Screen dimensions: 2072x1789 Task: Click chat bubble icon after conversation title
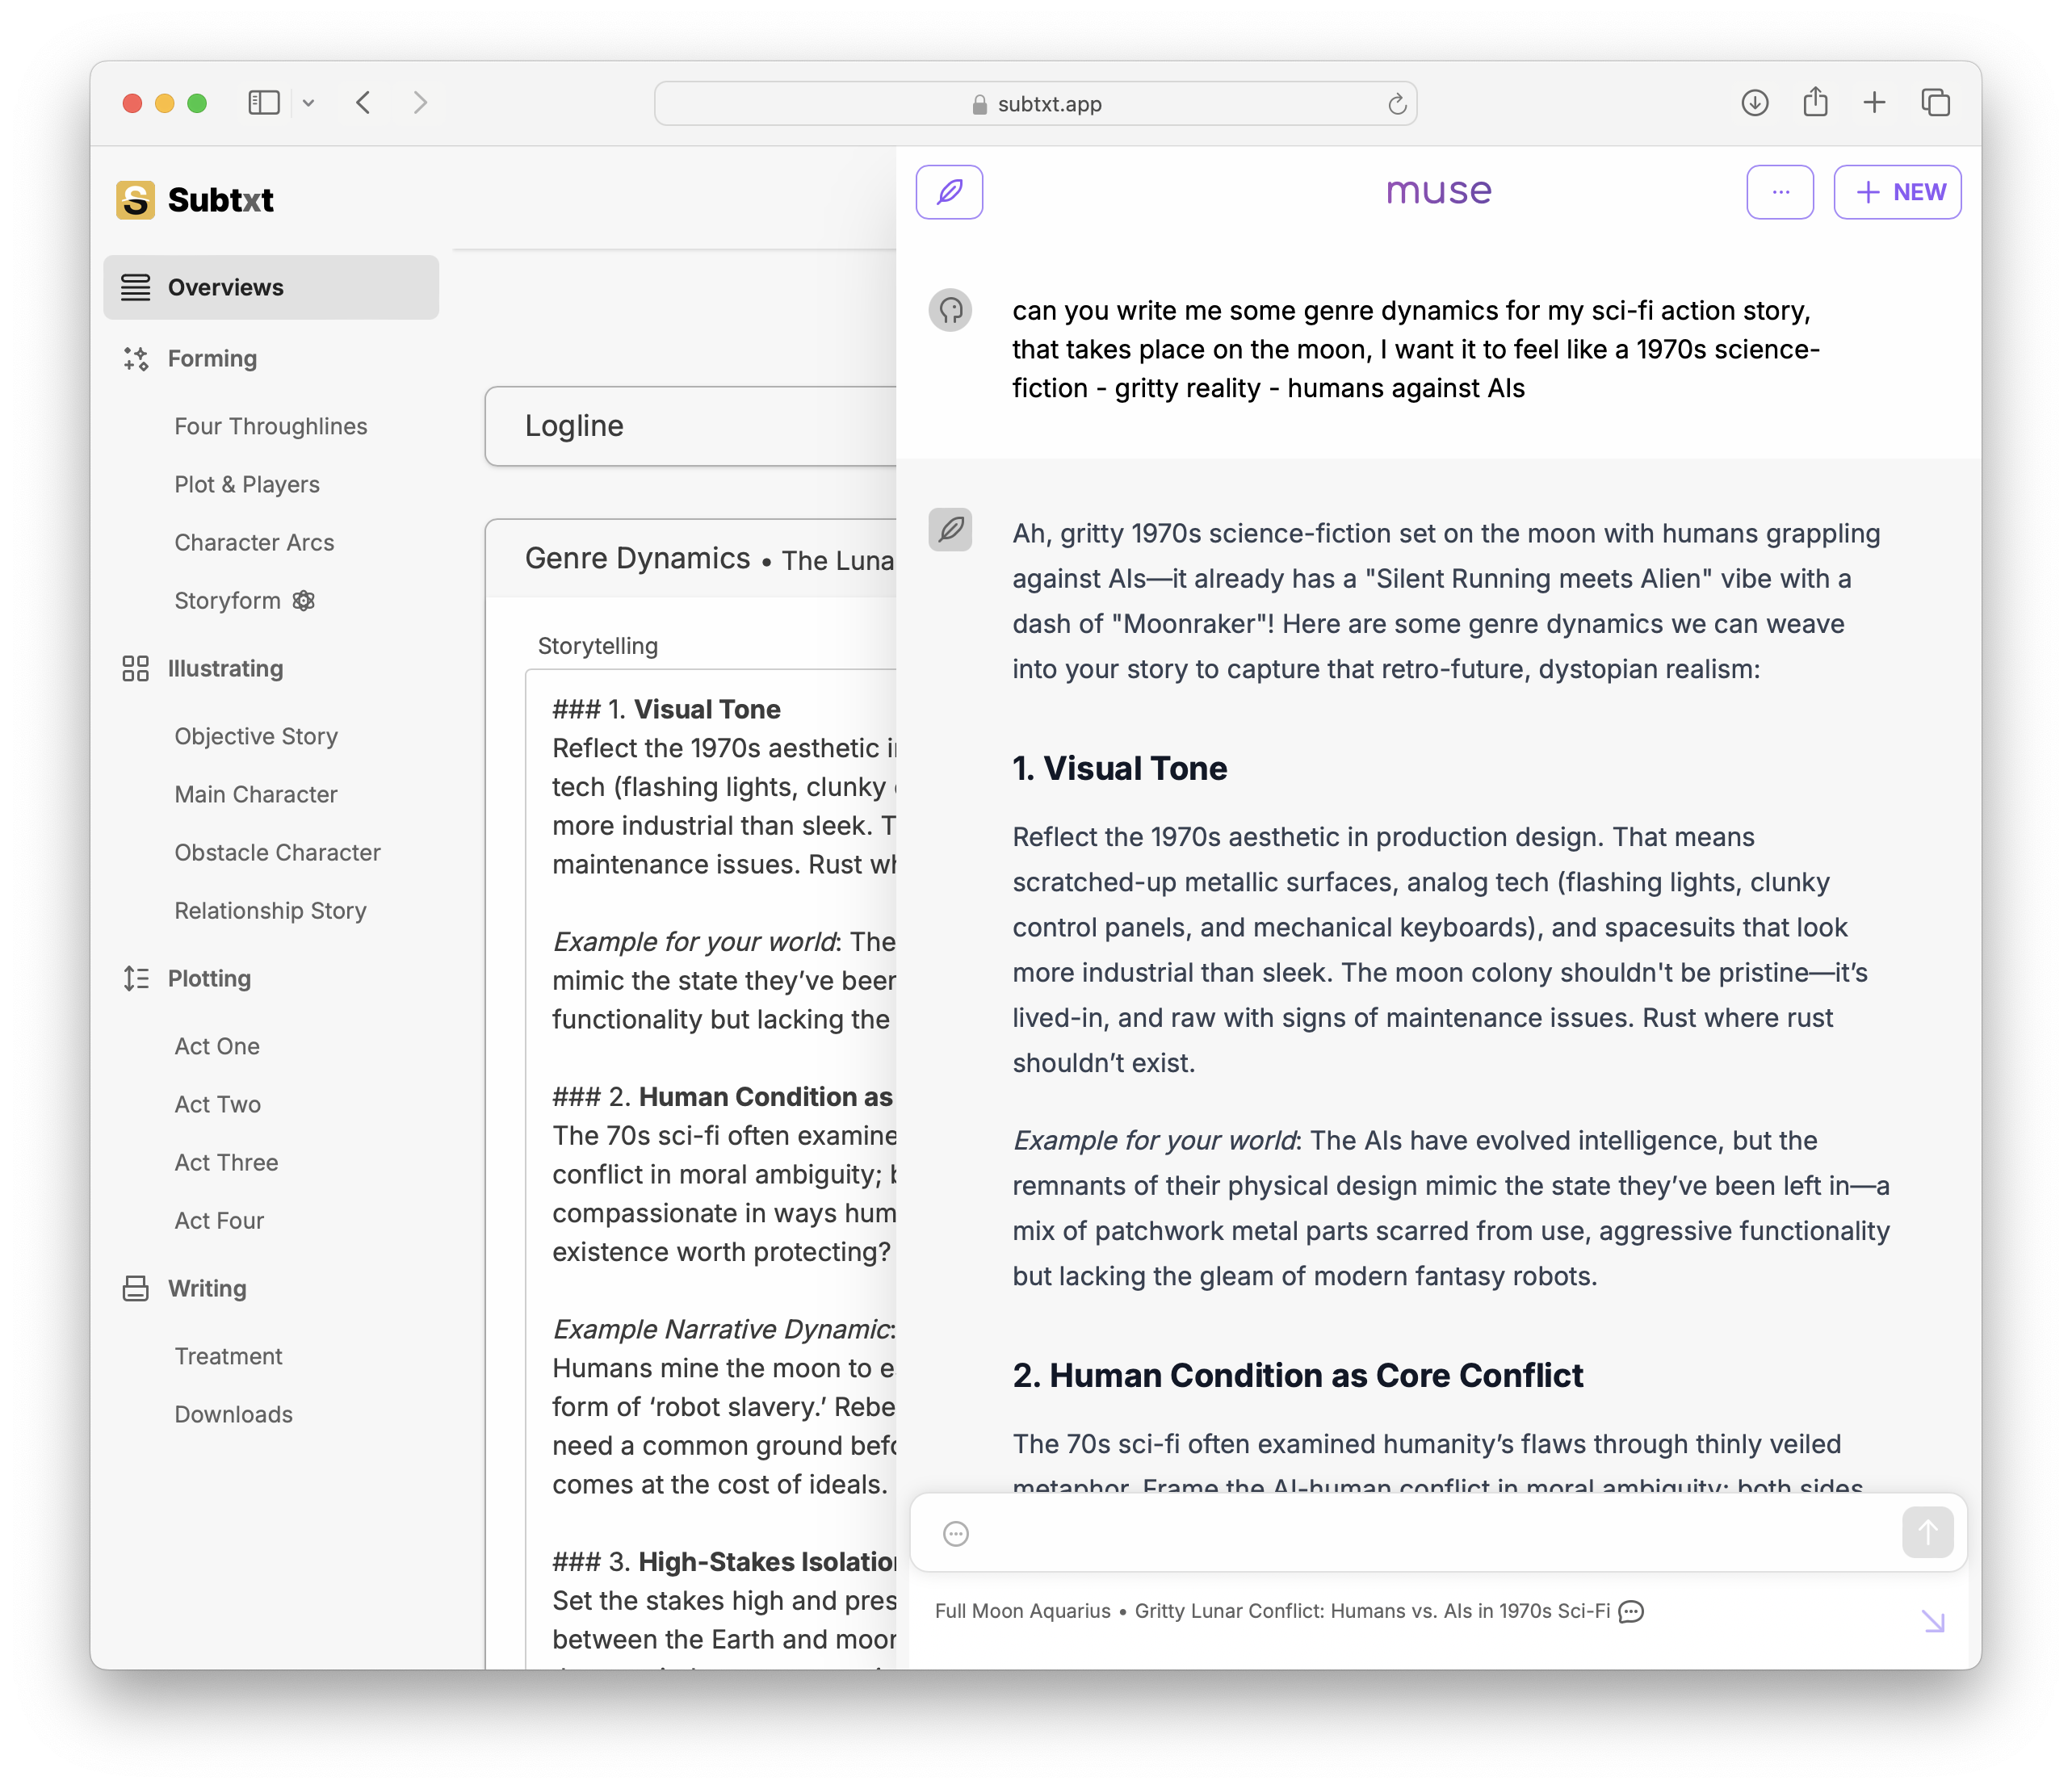[x=1631, y=1611]
